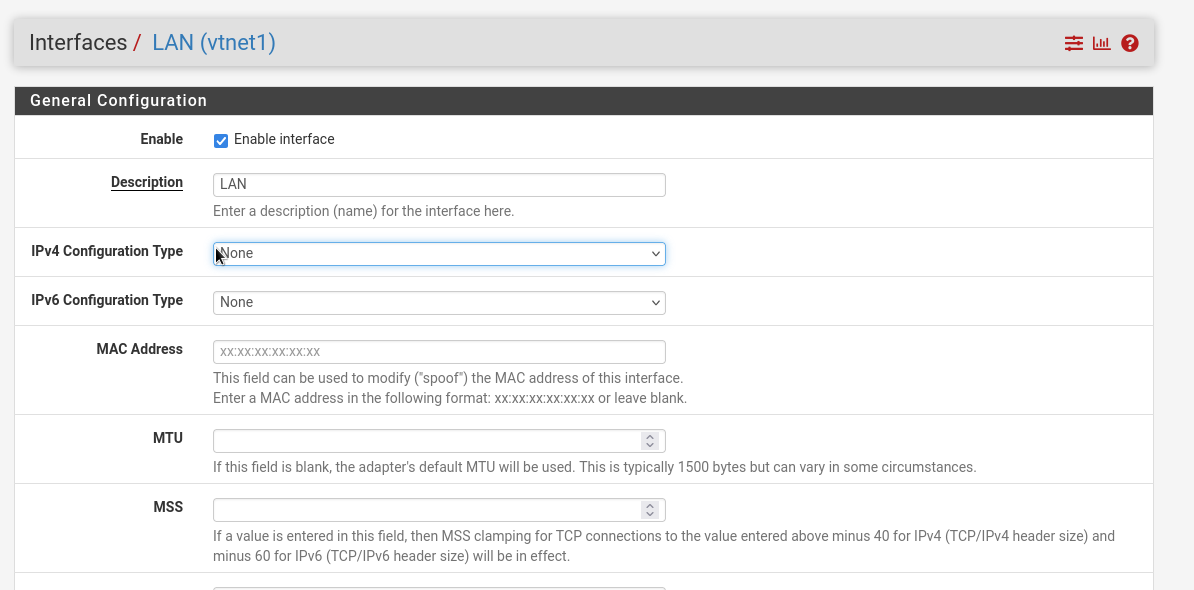Disable the Enable interface checkbox

pyautogui.click(x=221, y=140)
